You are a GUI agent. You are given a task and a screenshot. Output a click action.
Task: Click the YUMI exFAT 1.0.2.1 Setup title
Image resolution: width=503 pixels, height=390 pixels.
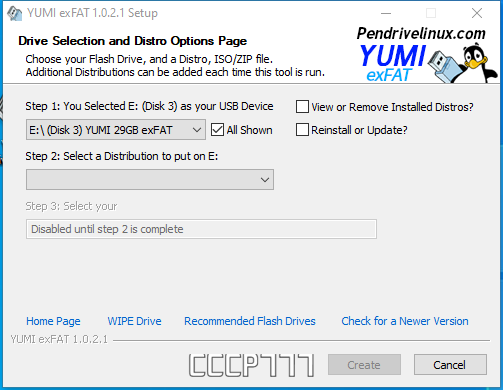click(92, 13)
